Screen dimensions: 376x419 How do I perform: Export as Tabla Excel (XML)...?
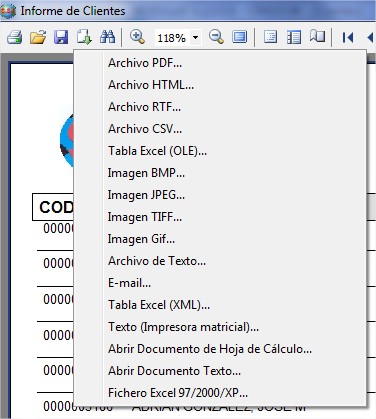coord(220,305)
